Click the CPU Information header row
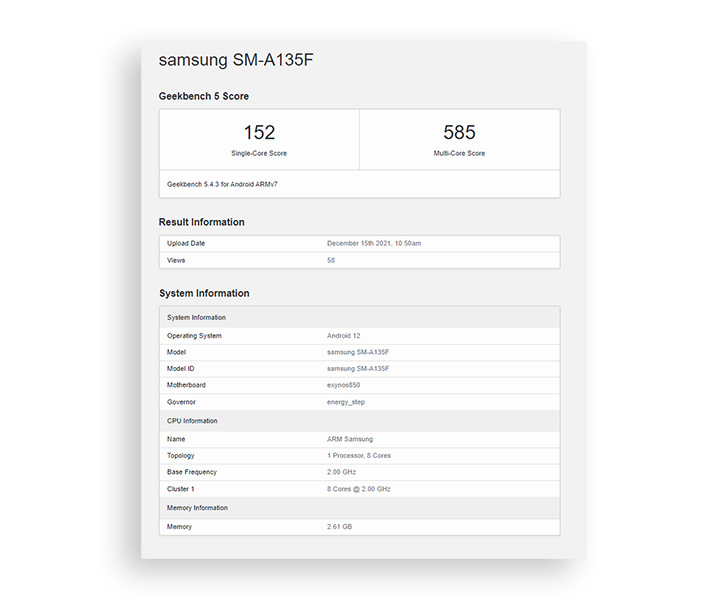The width and height of the screenshot is (728, 600). [x=360, y=421]
